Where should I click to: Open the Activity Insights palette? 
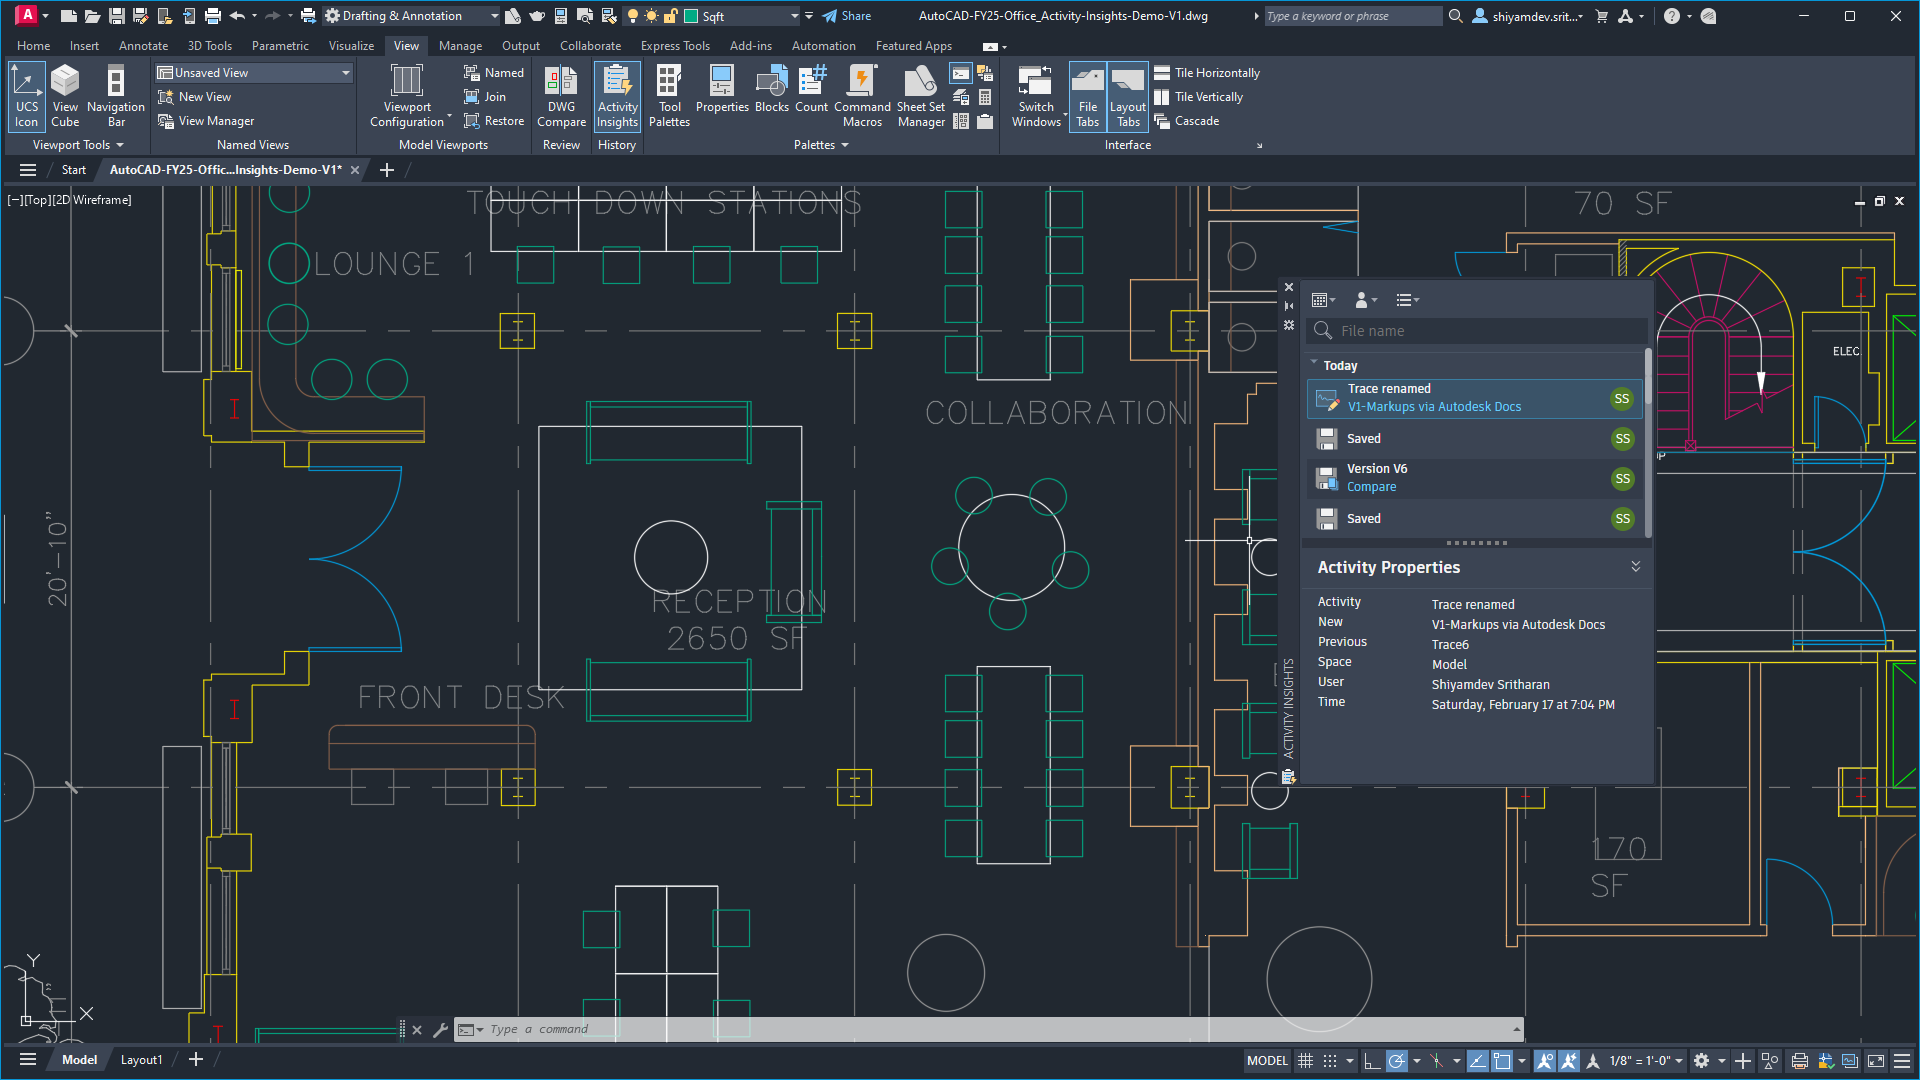pyautogui.click(x=617, y=96)
